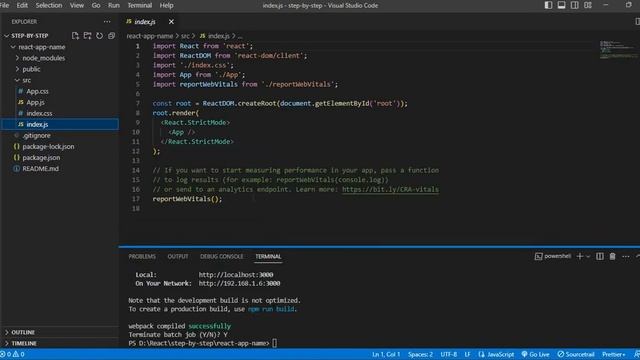The height and width of the screenshot is (360, 640).
Task: Click the editor minimap preview
Action: [x=618, y=50]
